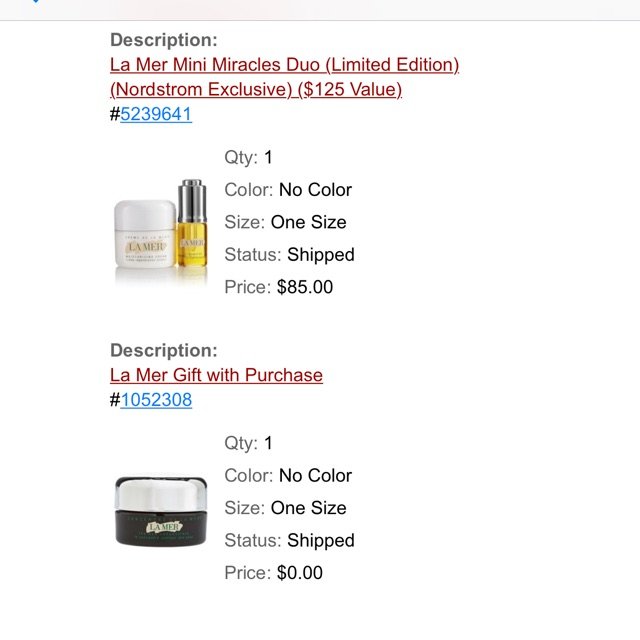Click Shipped status of the $0.00 item

pyautogui.click(x=320, y=540)
